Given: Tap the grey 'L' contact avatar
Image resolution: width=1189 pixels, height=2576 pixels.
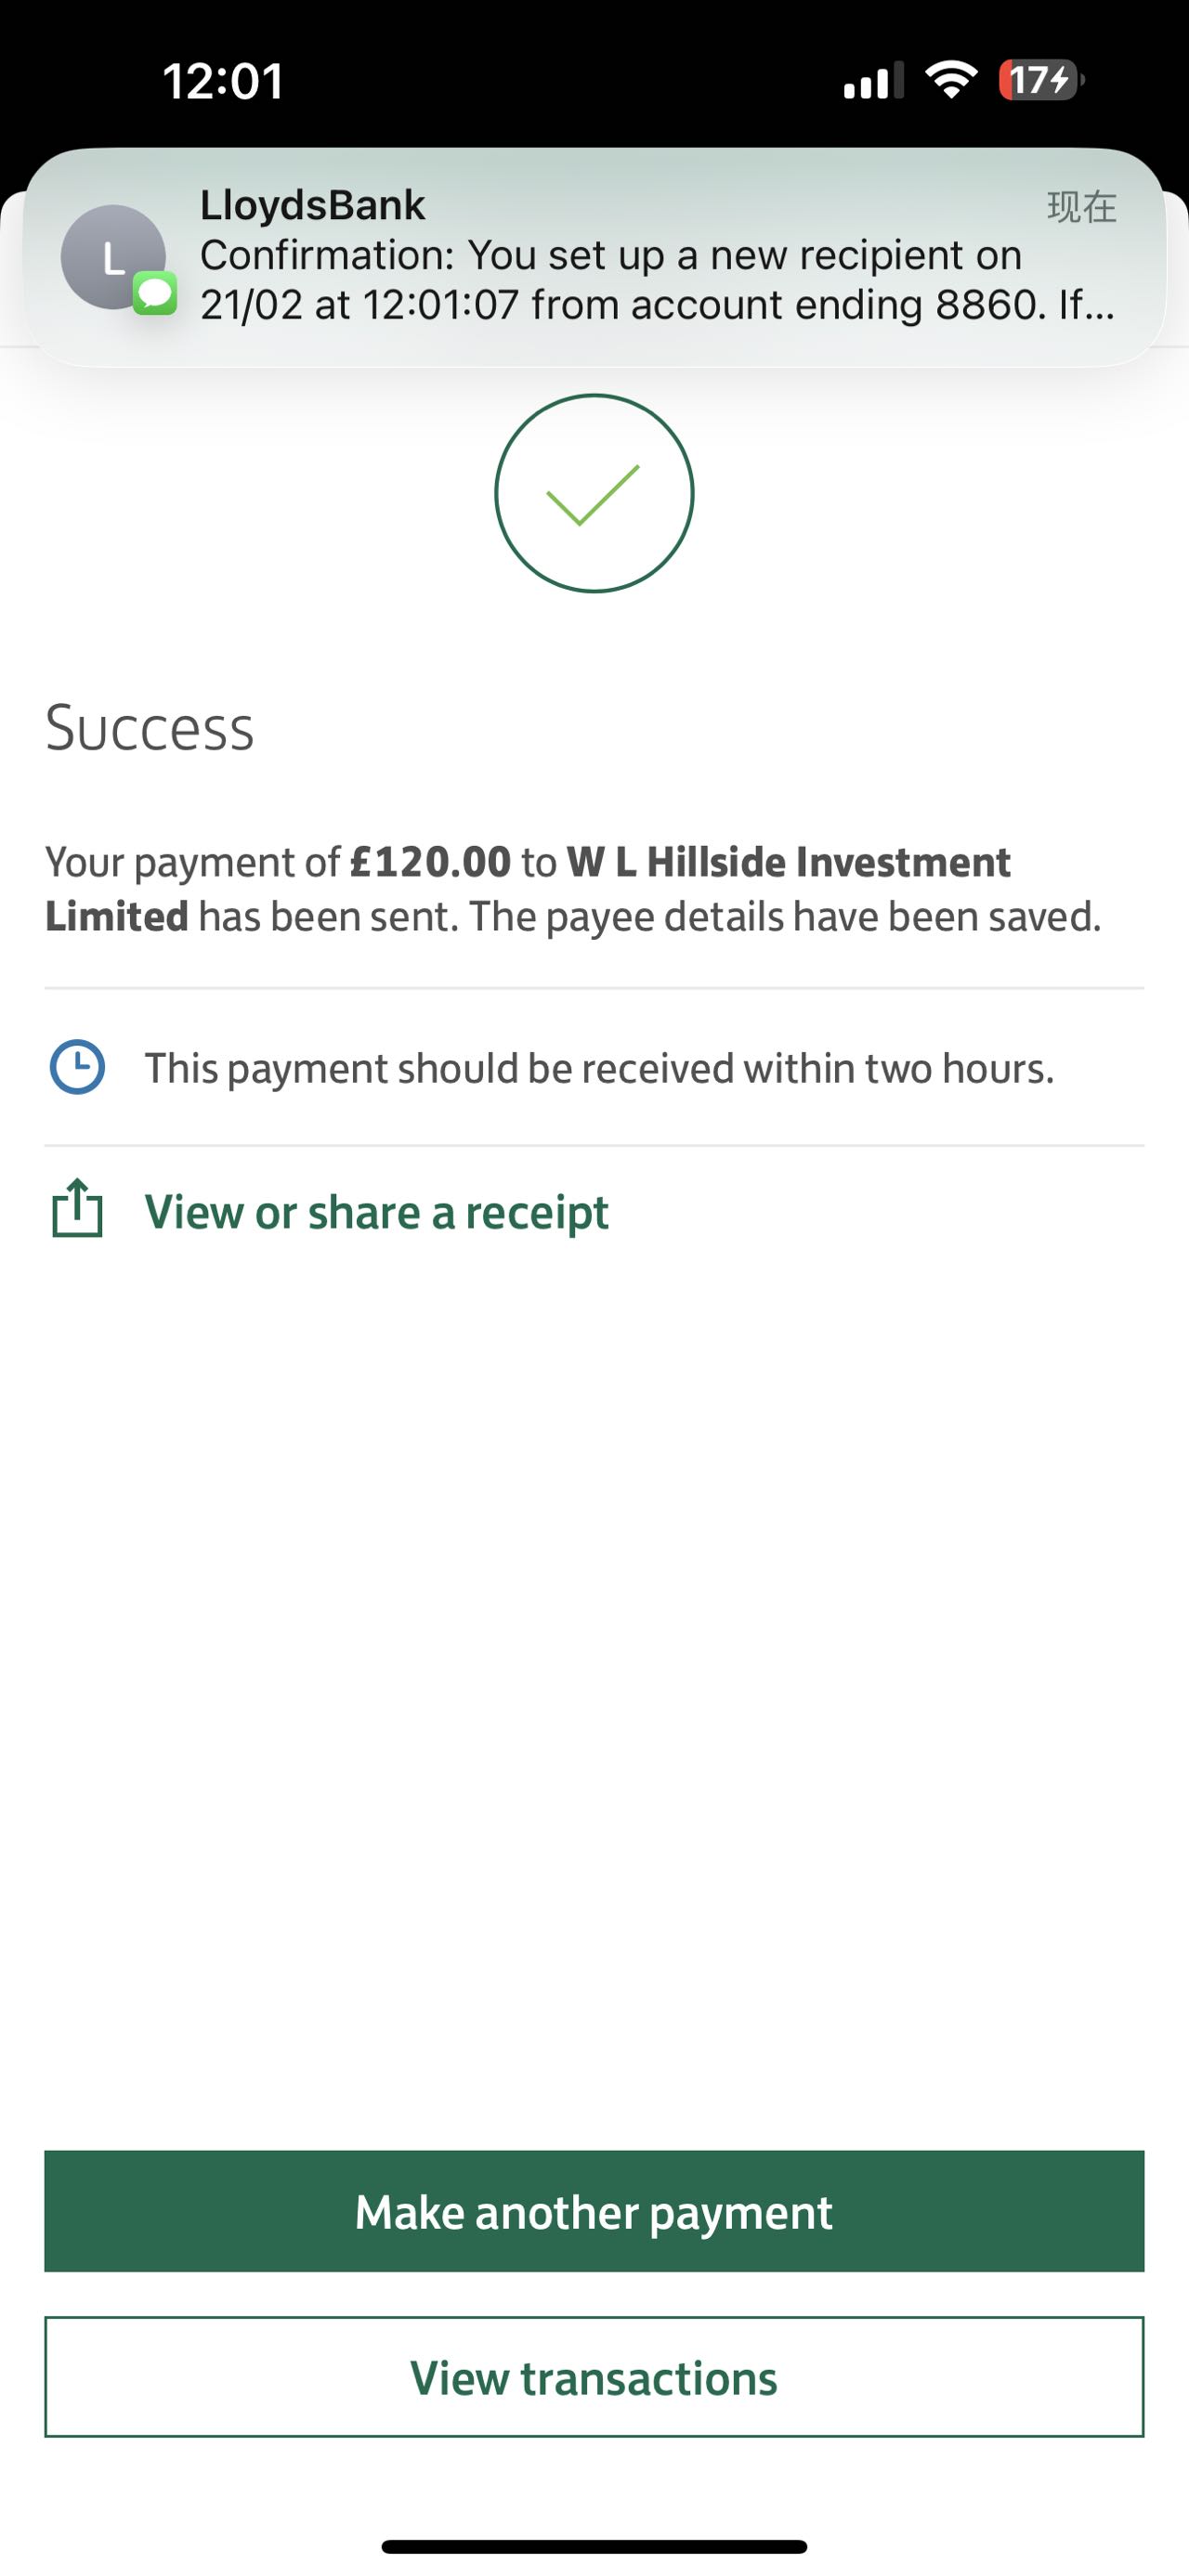Looking at the screenshot, I should tap(112, 257).
